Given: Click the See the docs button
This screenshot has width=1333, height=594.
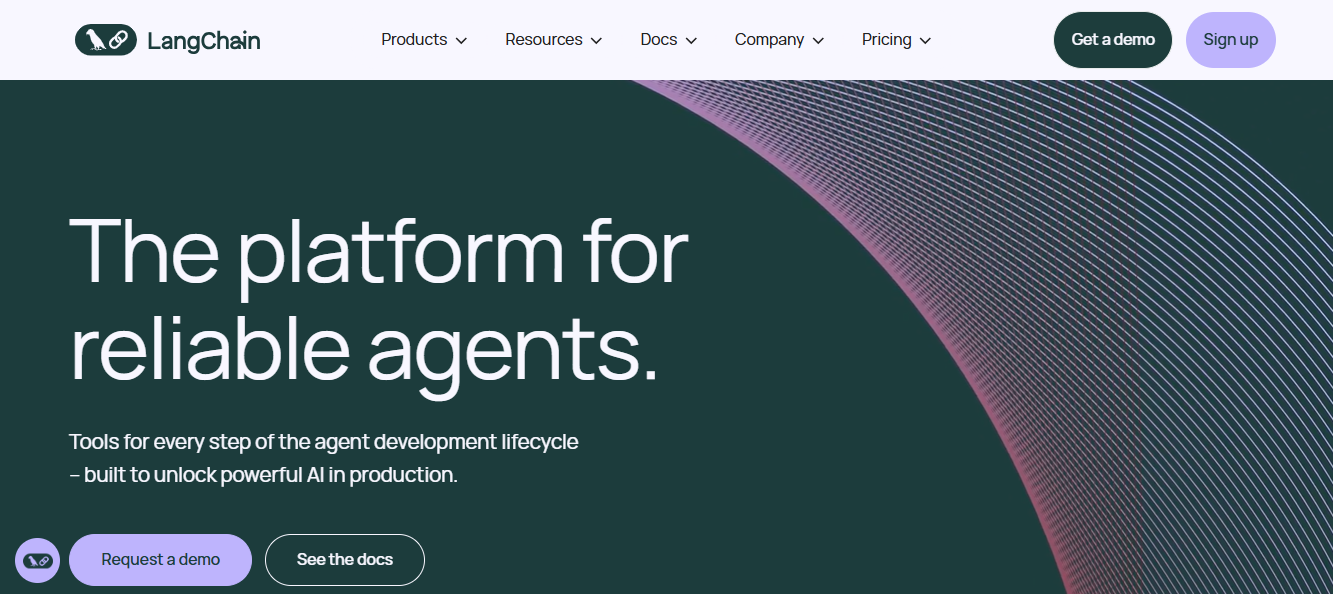Looking at the screenshot, I should [x=345, y=560].
